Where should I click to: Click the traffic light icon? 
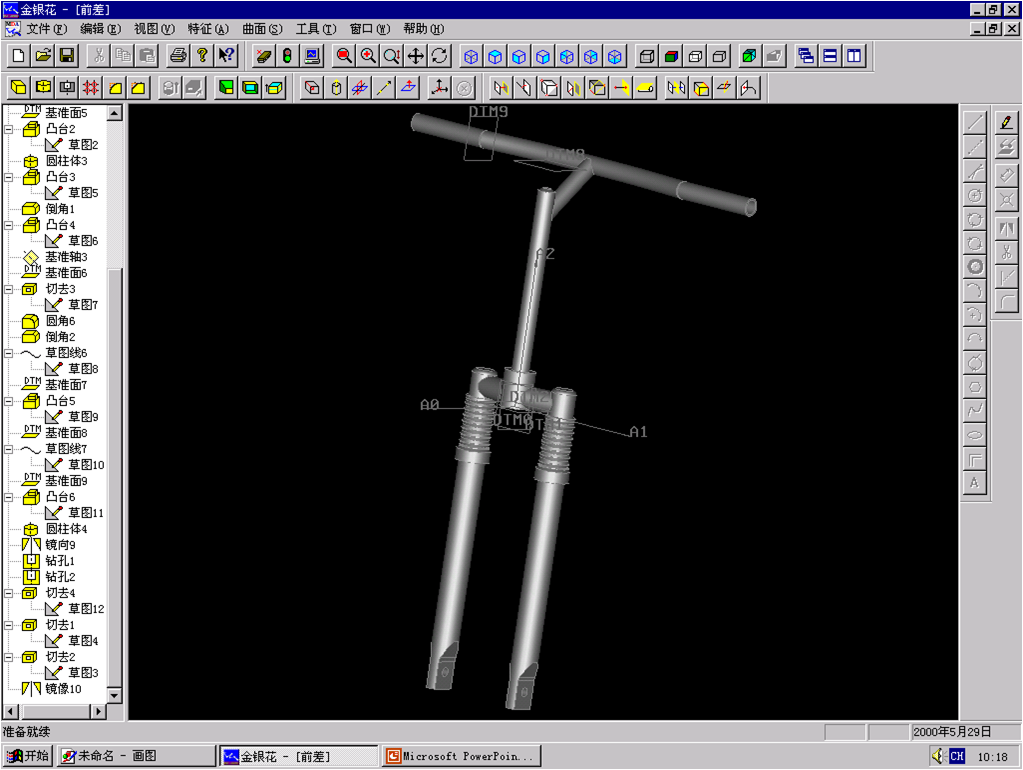coord(288,56)
